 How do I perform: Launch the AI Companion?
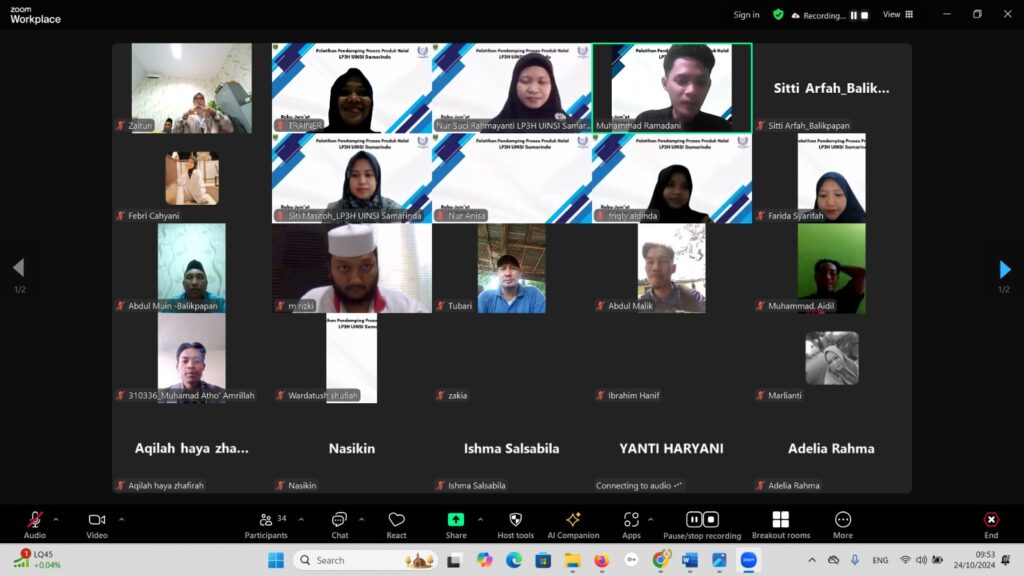(x=573, y=521)
